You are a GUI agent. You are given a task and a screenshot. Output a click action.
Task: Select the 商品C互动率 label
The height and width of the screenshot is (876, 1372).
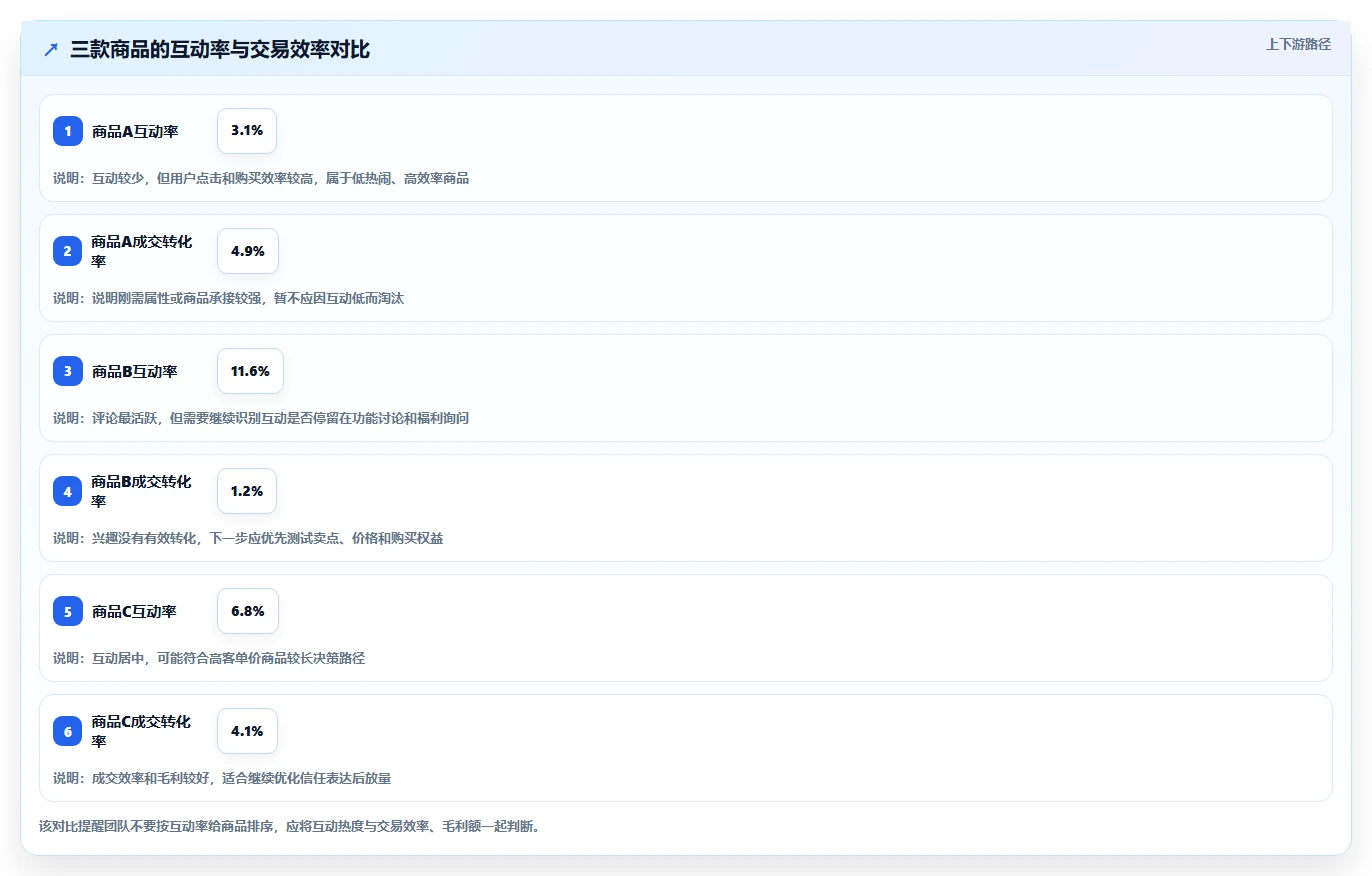point(135,611)
